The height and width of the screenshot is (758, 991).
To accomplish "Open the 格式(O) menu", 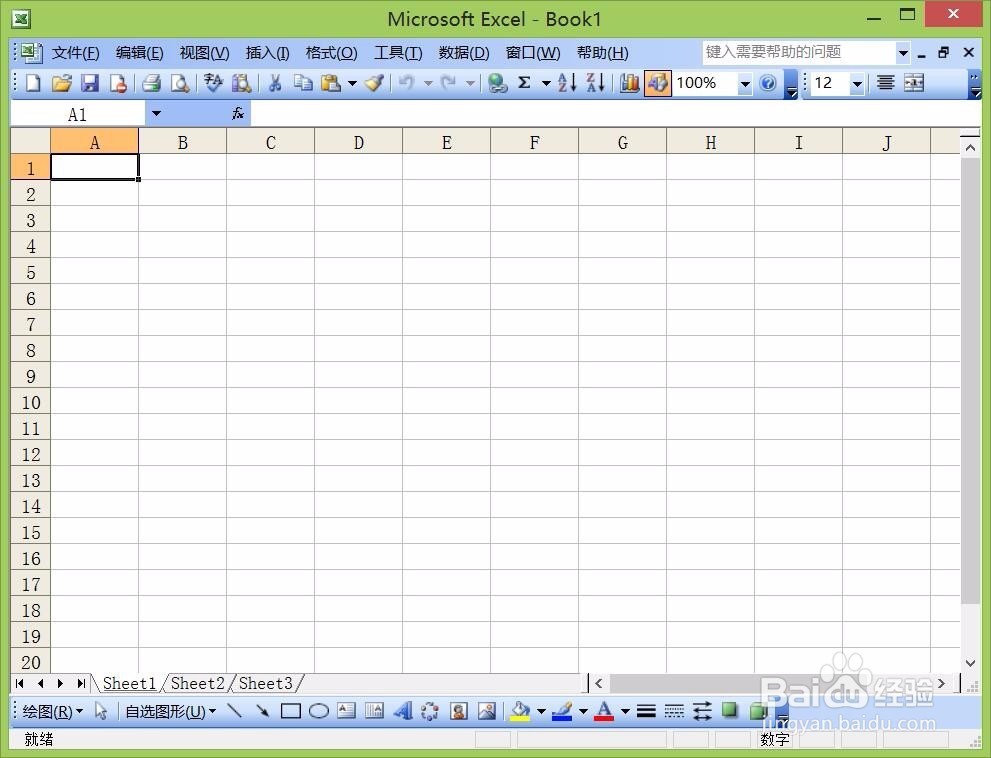I will click(x=331, y=52).
